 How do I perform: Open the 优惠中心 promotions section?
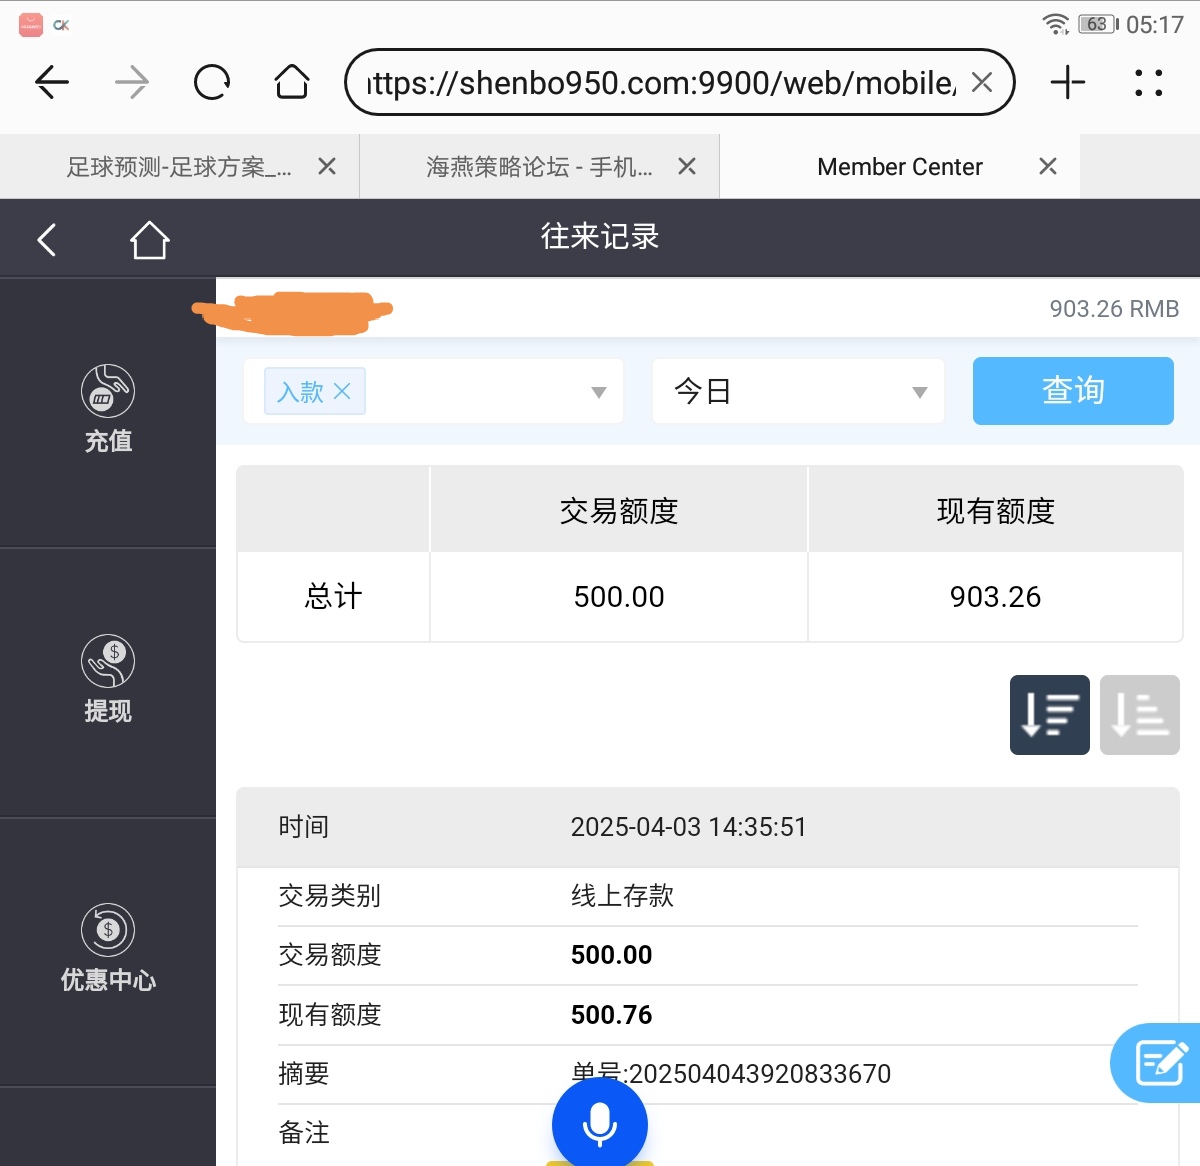pyautogui.click(x=108, y=948)
